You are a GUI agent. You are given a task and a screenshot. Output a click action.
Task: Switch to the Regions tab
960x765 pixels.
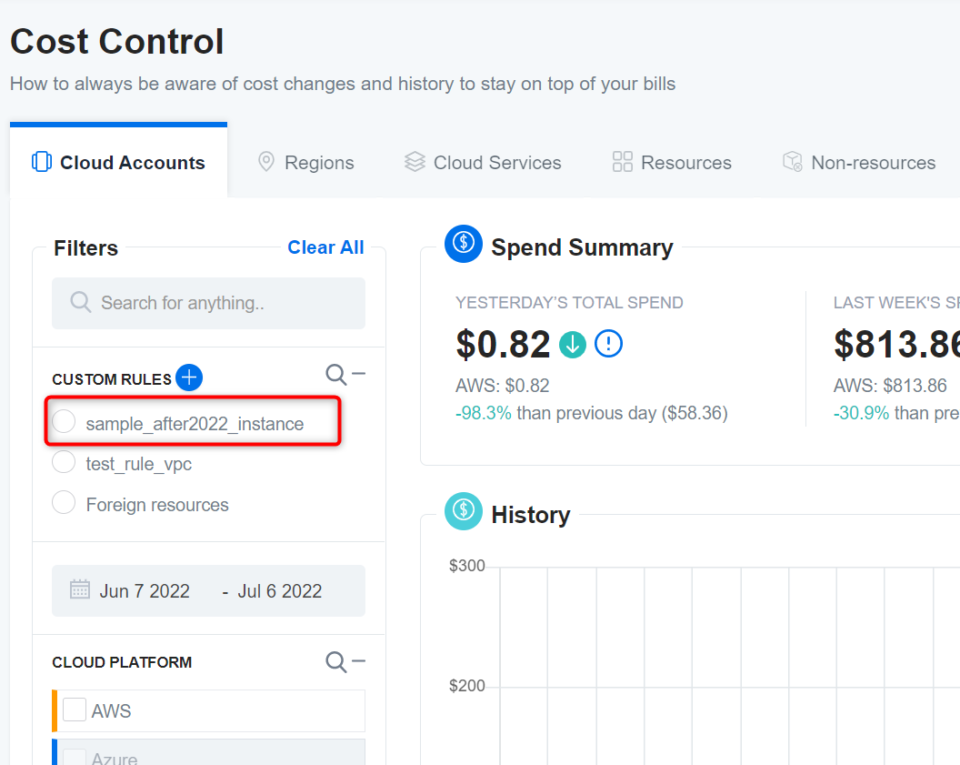click(306, 162)
